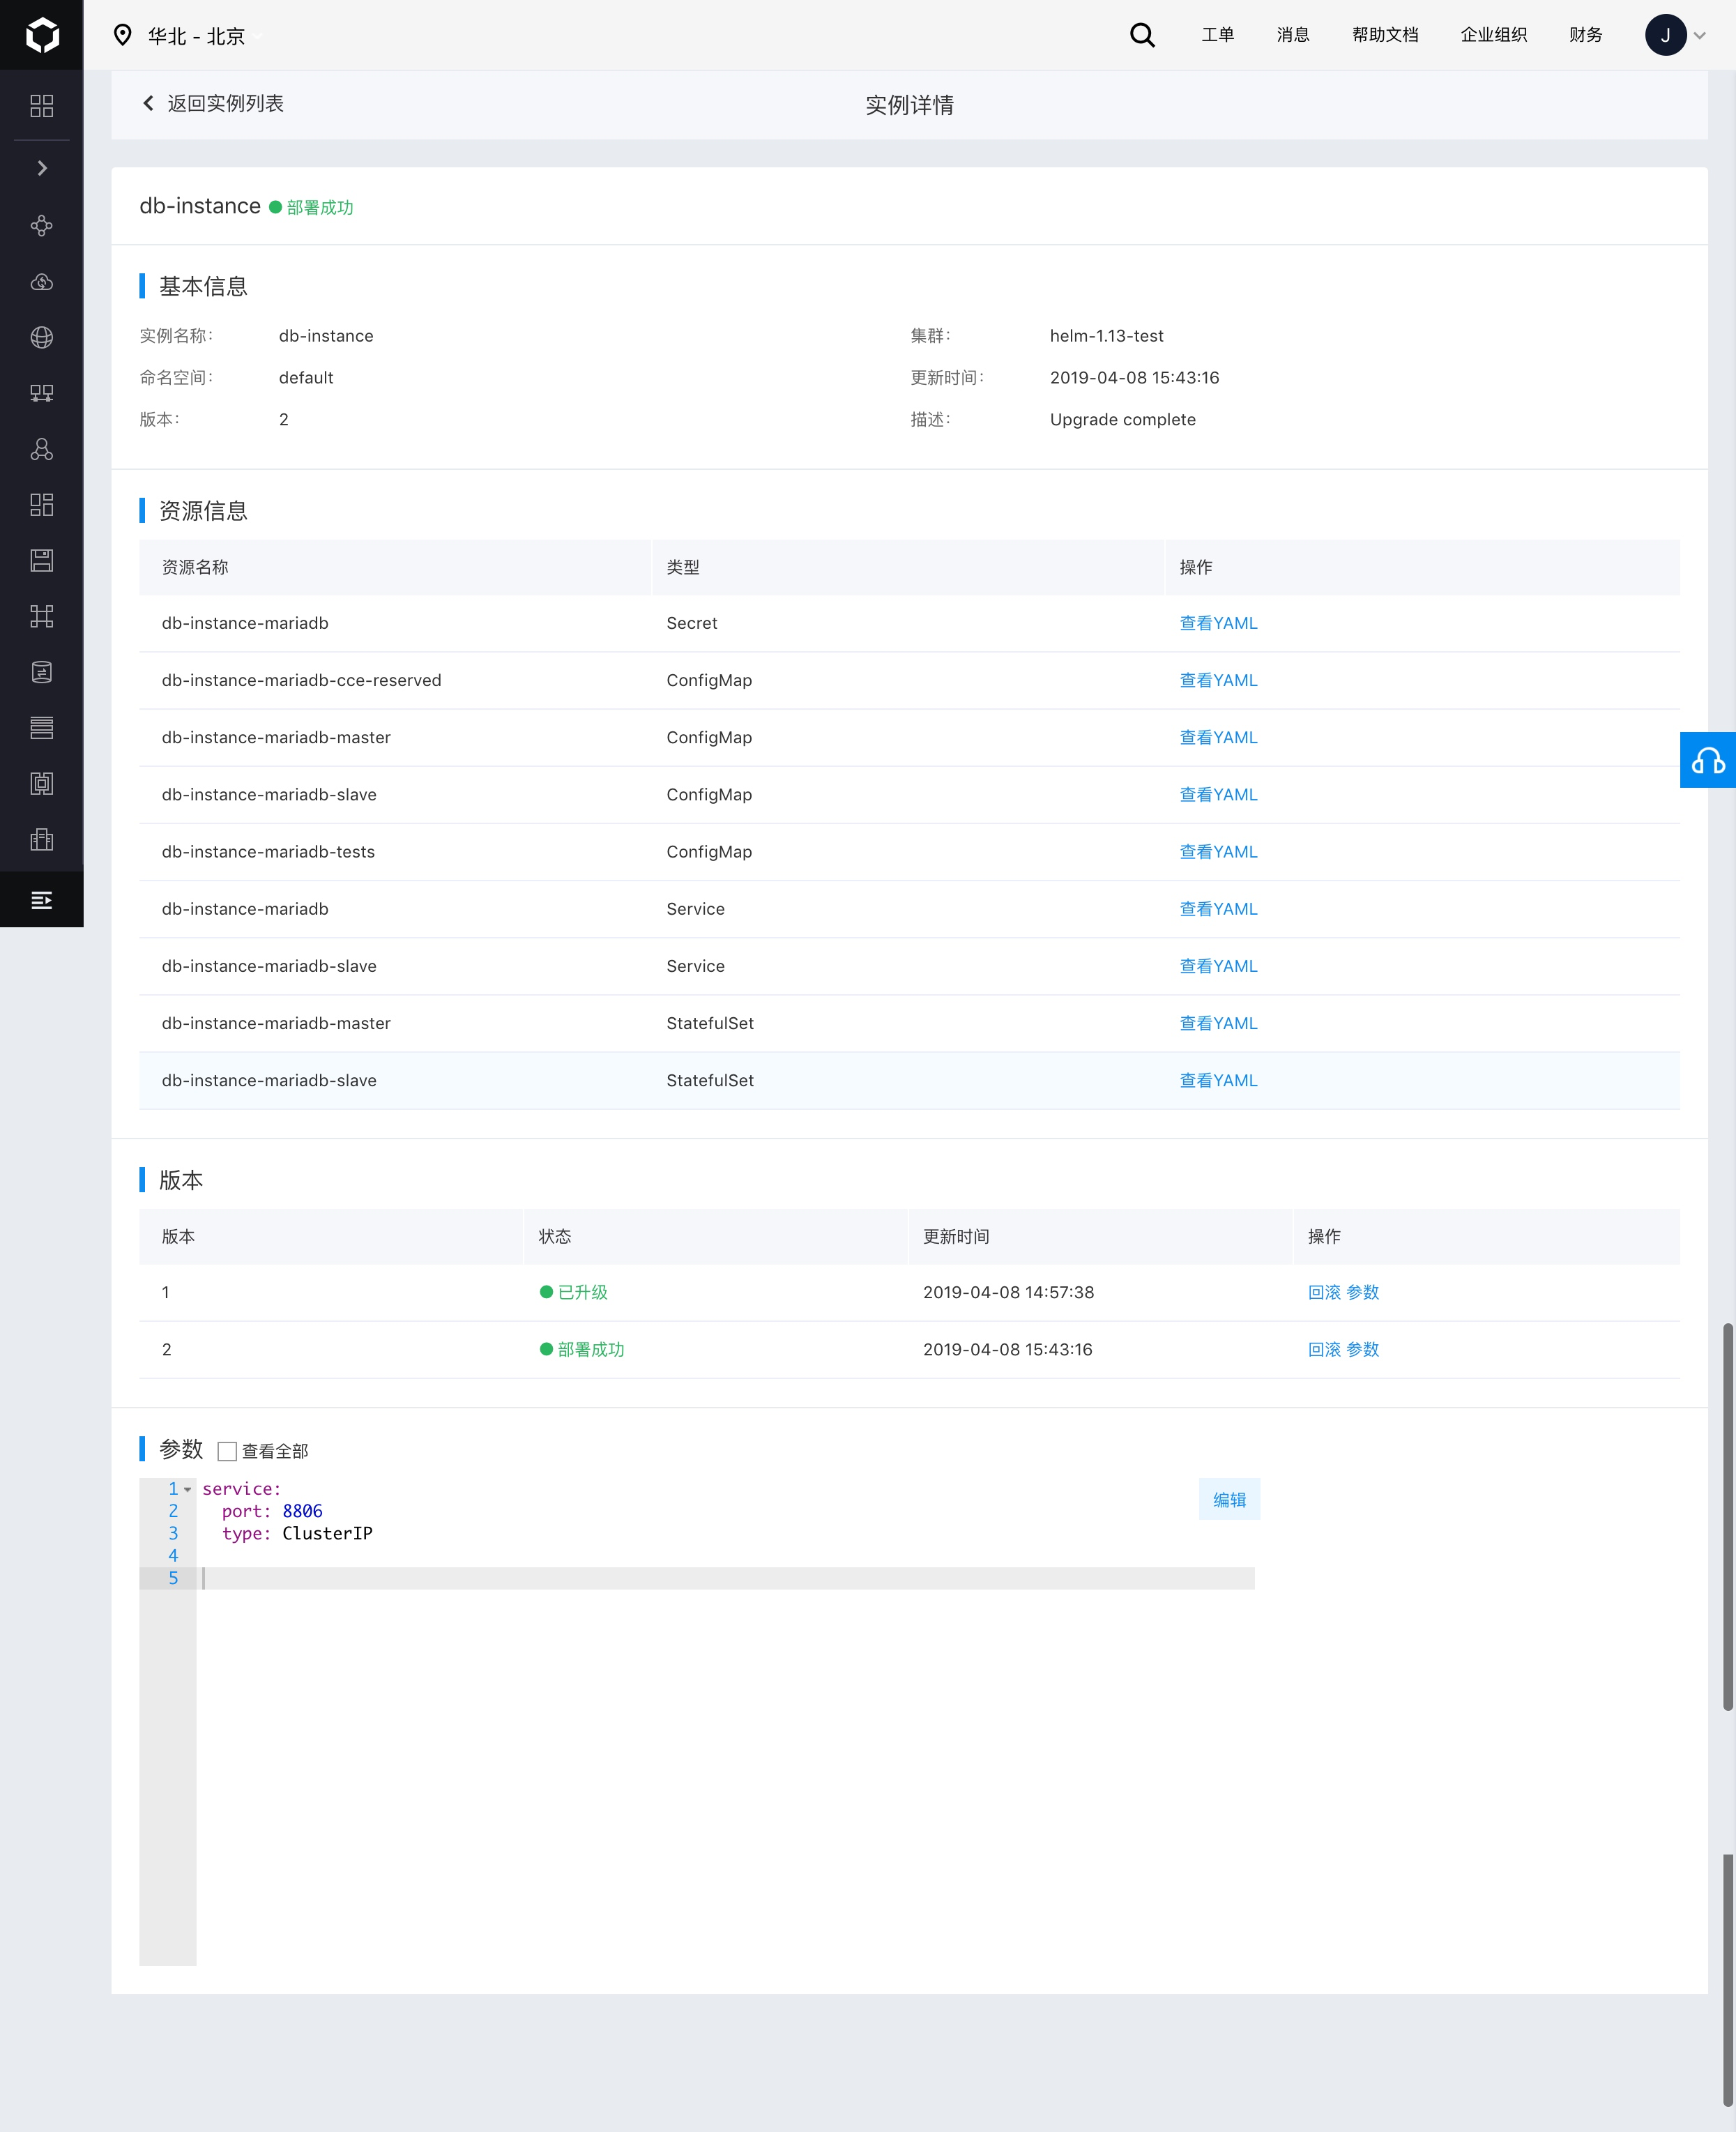This screenshot has width=1736, height=2132.
Task: Open the 企业组织 menu
Action: click(x=1493, y=35)
